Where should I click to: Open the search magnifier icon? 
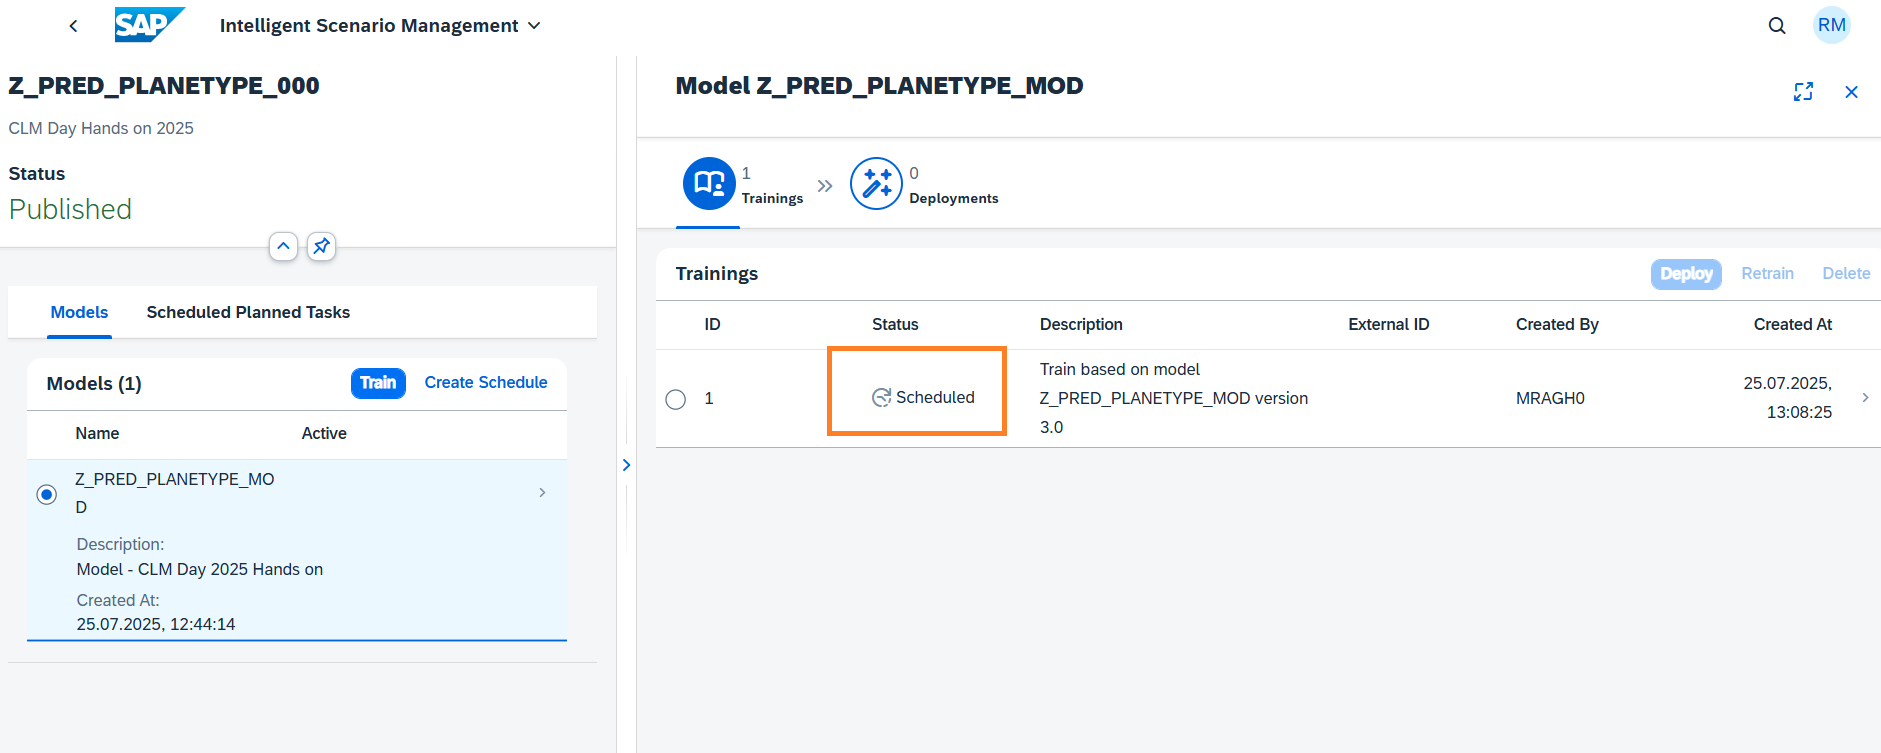coord(1777,26)
